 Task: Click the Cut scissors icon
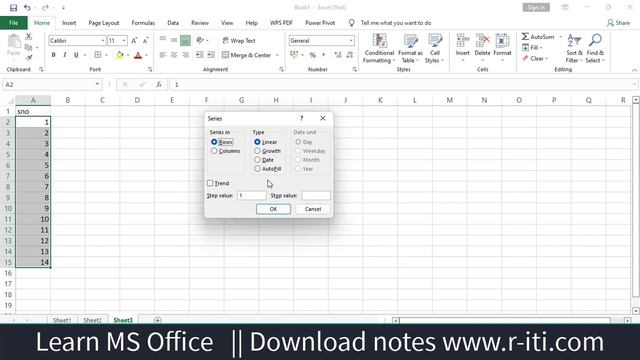29,37
